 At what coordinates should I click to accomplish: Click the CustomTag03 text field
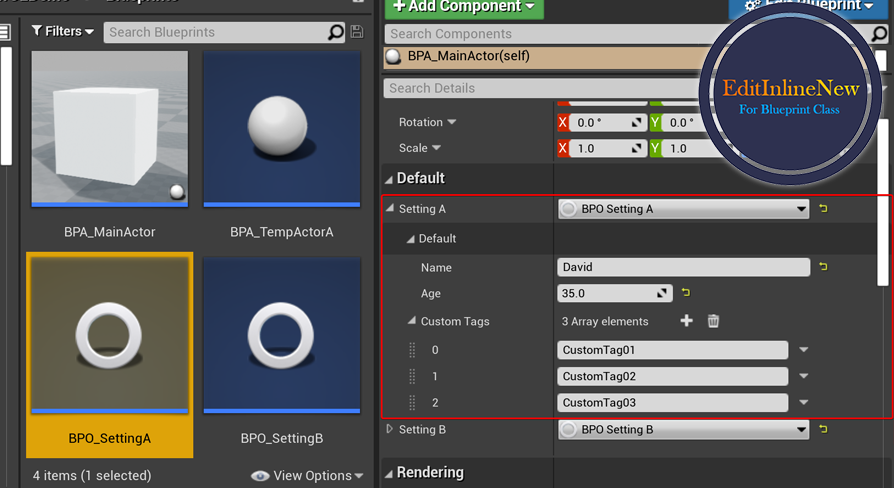[x=673, y=402]
